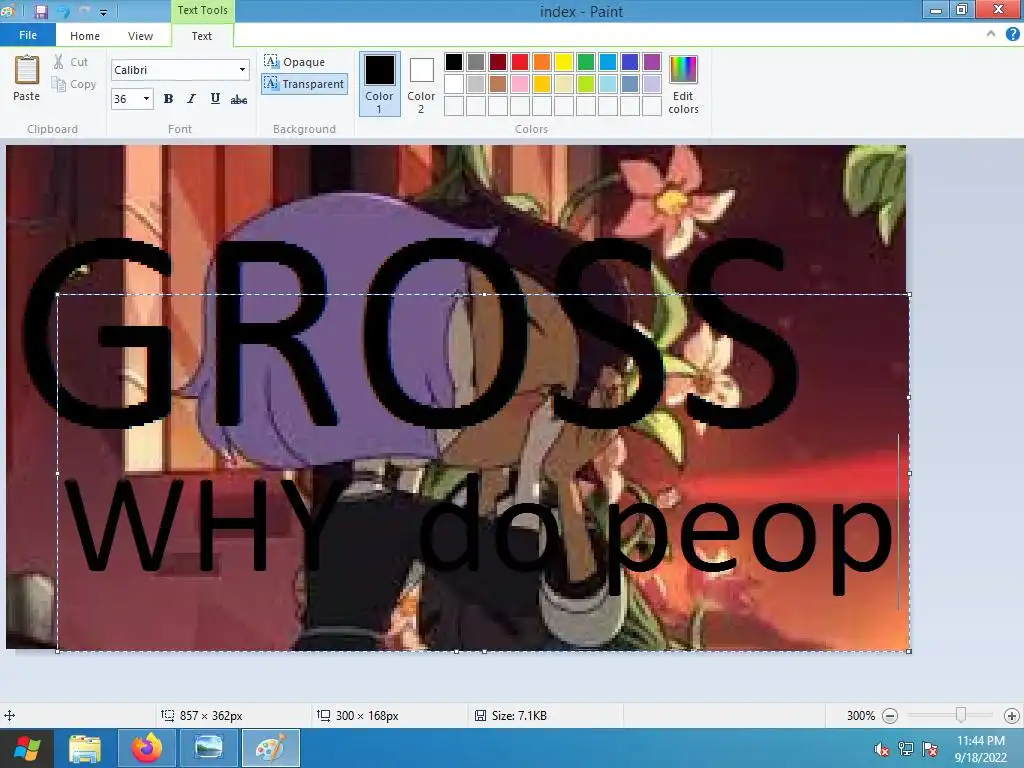The width and height of the screenshot is (1024, 768).
Task: Pick the brown color swatch
Action: tap(498, 84)
